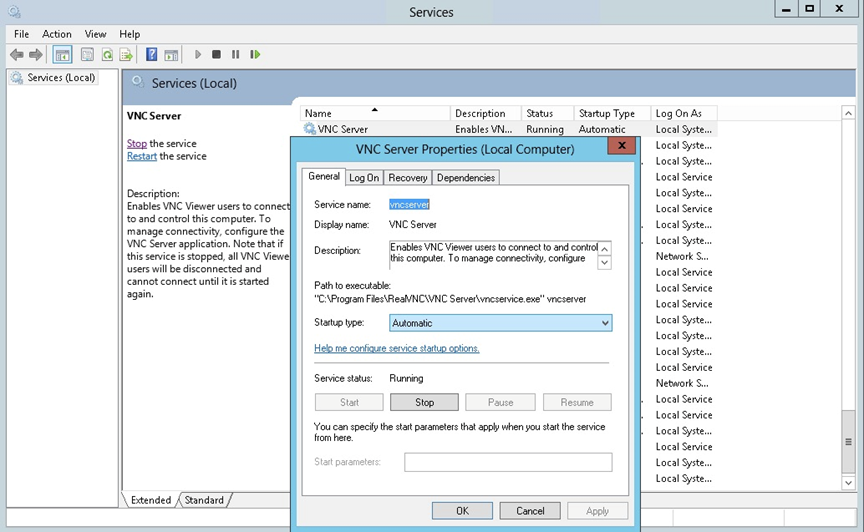Click the Restart the service link
Screen dimensions: 864x532
click(x=141, y=156)
